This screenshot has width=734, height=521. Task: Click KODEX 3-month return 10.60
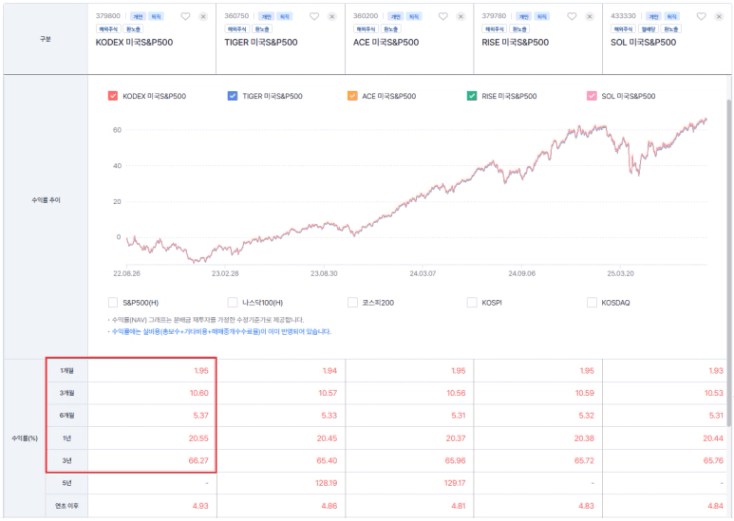click(199, 393)
